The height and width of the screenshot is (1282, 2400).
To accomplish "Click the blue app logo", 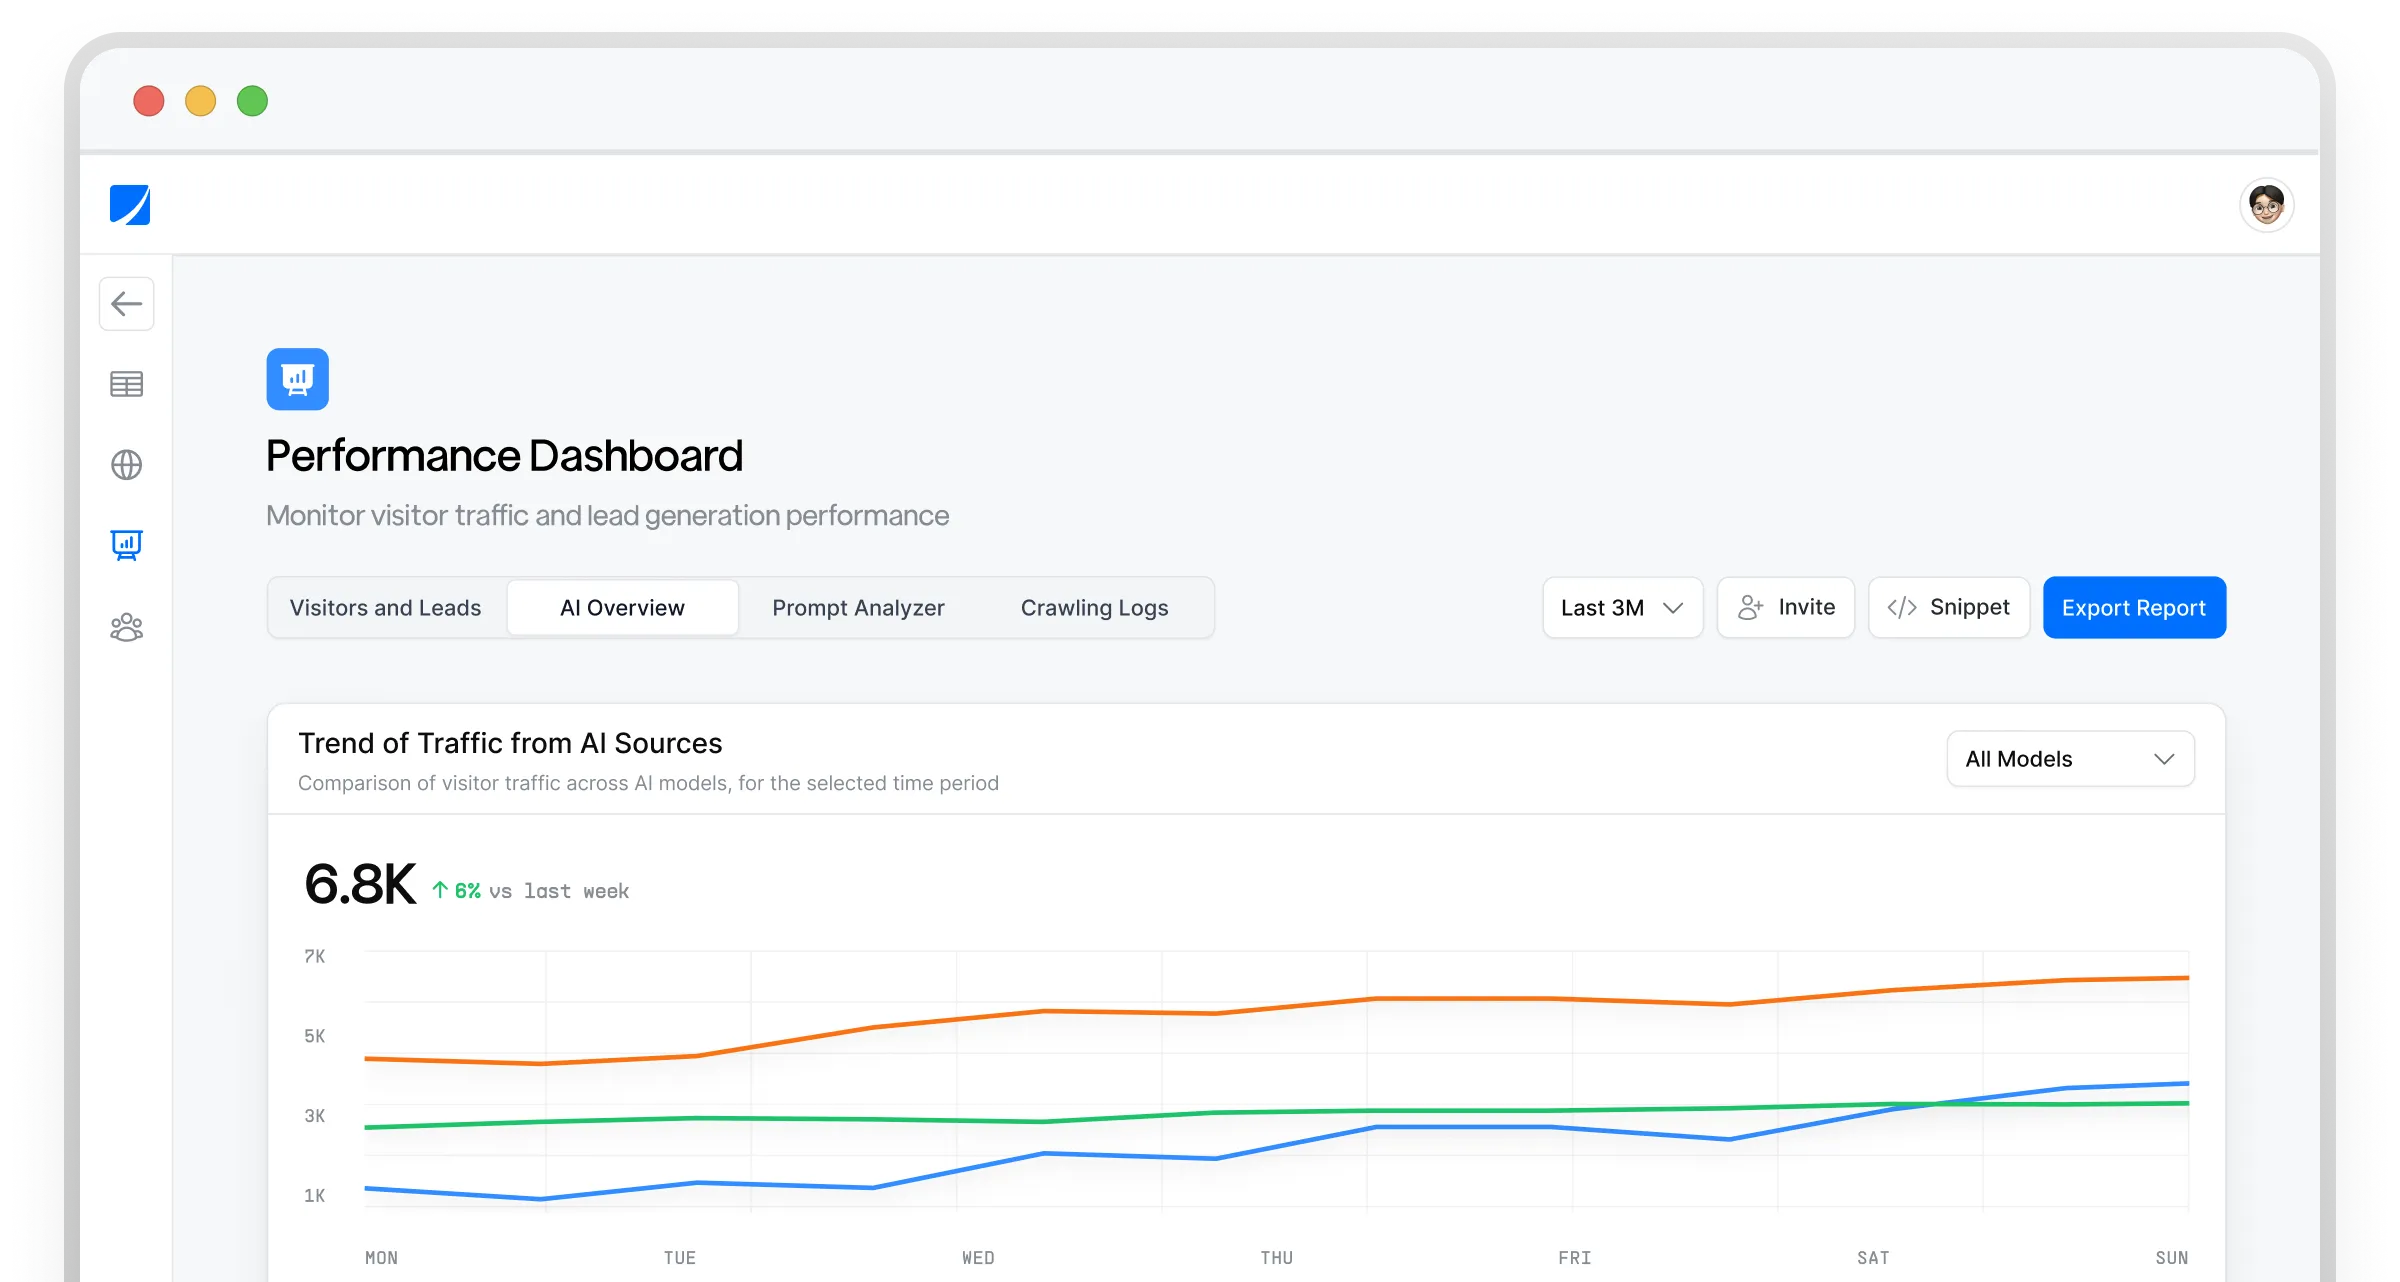I will click(130, 205).
